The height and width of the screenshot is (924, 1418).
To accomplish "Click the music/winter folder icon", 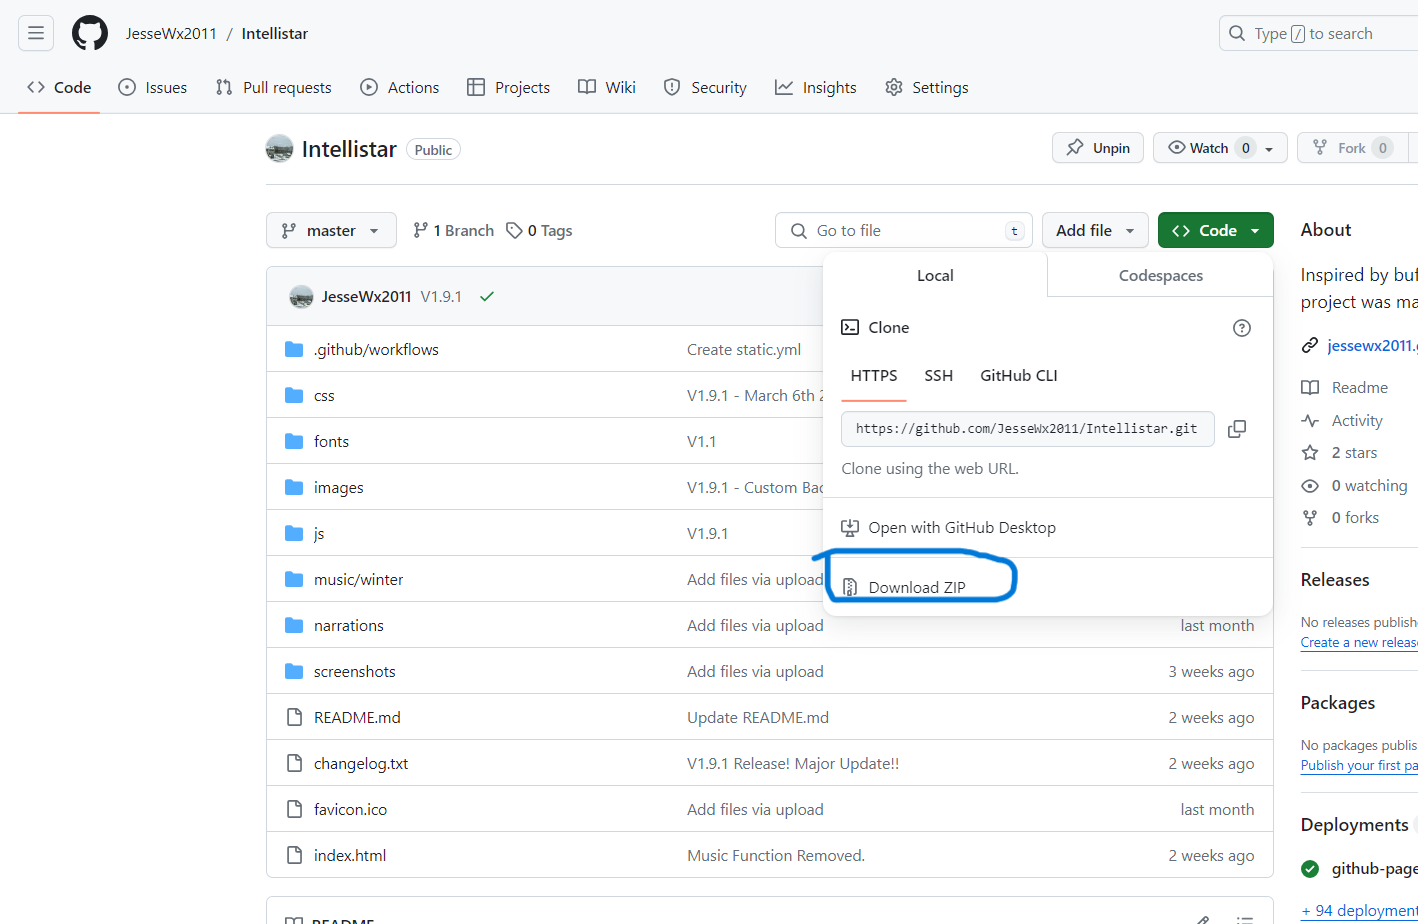I will coord(294,579).
